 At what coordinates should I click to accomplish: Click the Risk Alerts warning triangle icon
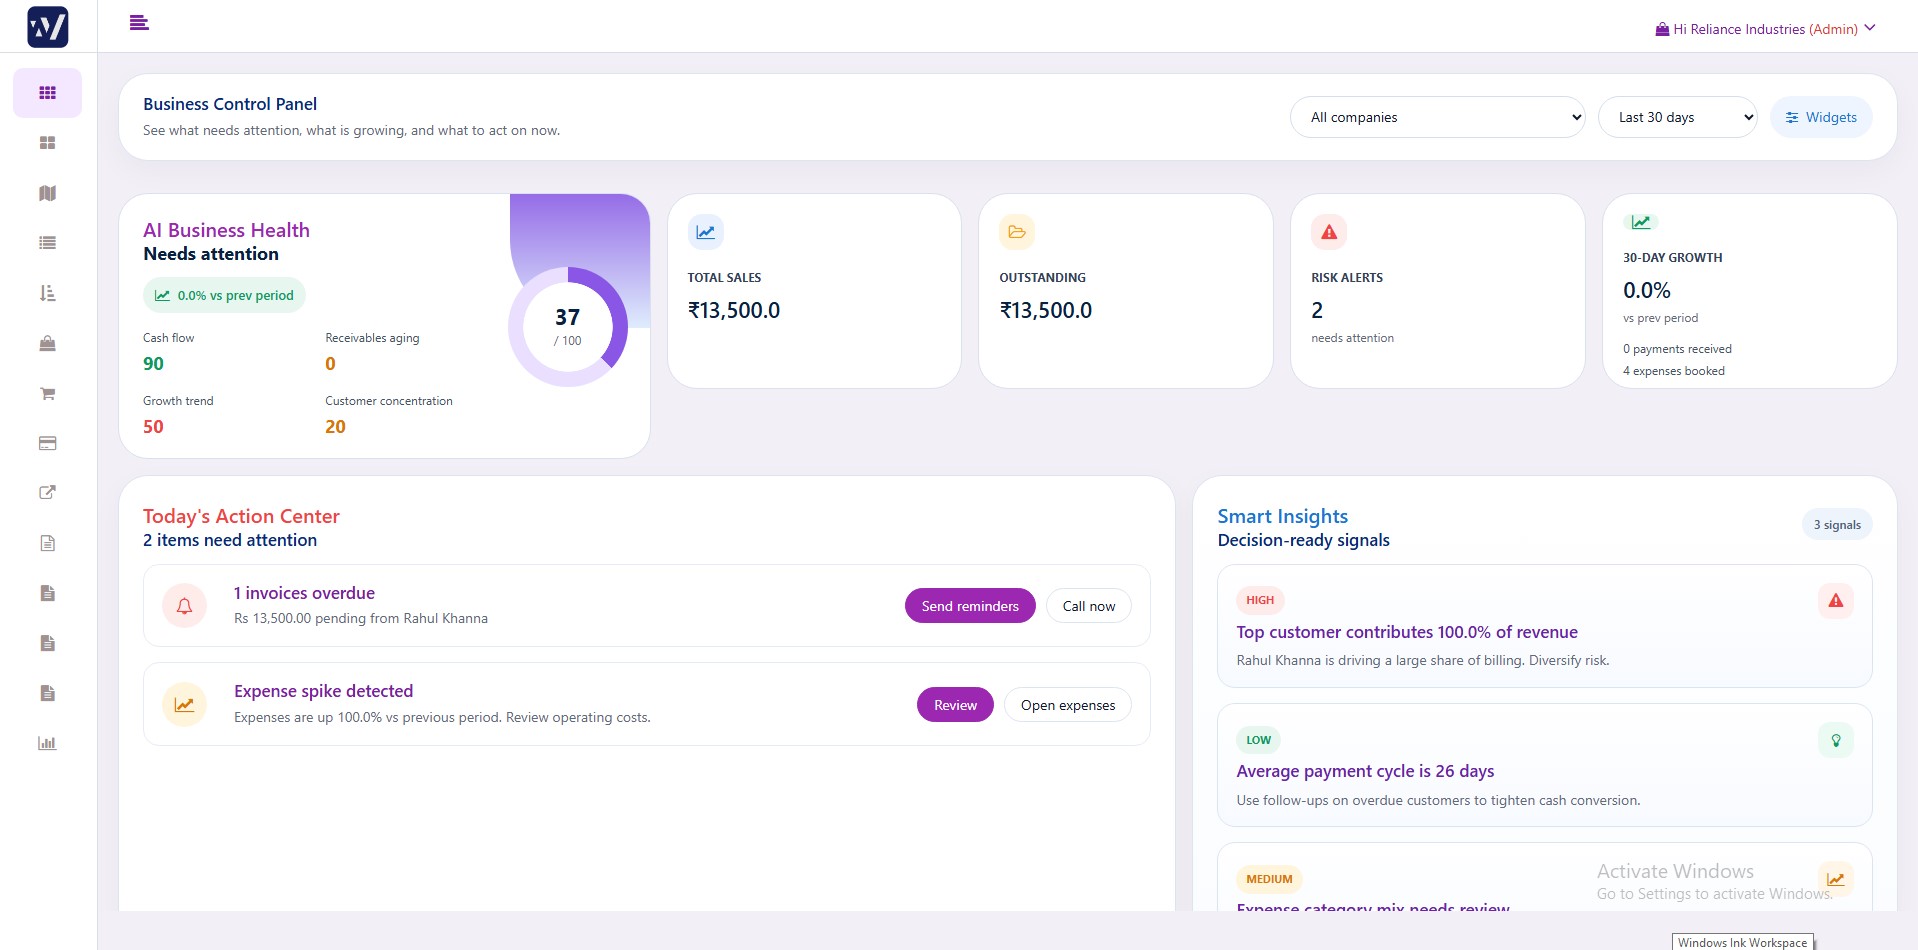[x=1329, y=232]
